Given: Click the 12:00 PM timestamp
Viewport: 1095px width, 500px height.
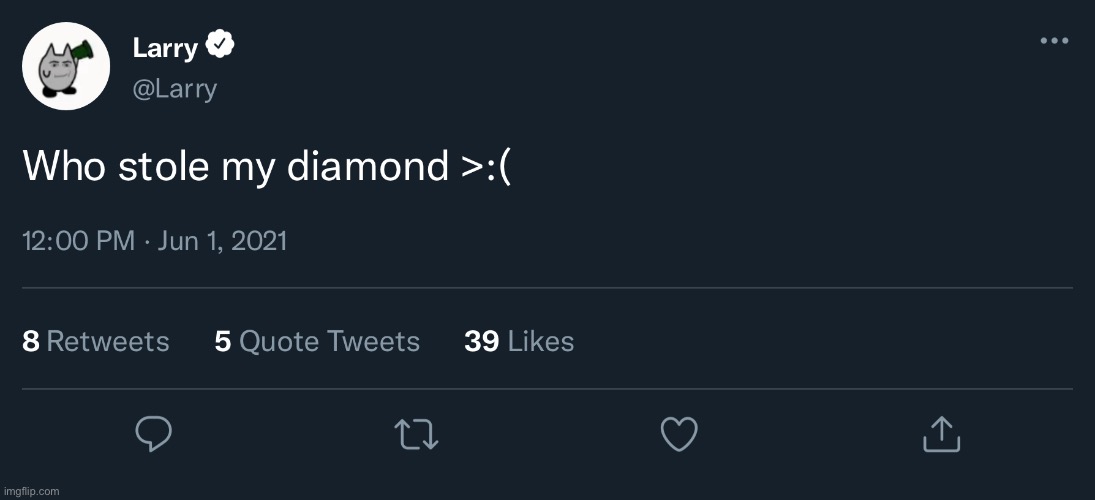Looking at the screenshot, I should pos(77,241).
